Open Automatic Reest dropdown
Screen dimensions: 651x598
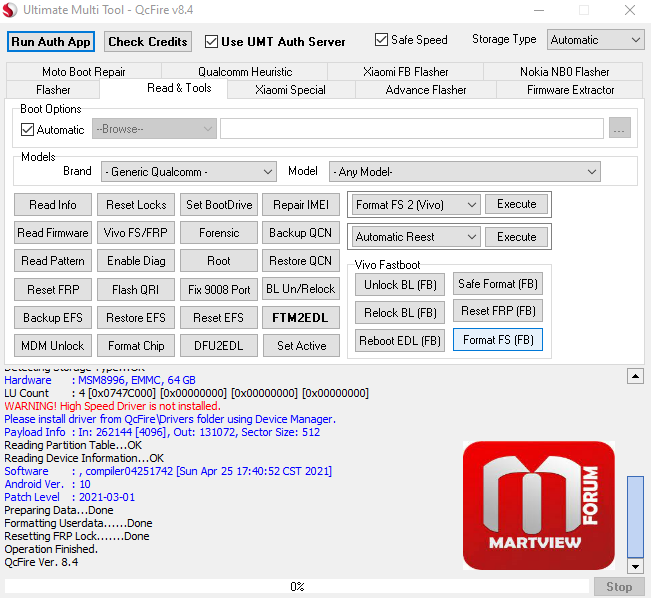click(416, 237)
